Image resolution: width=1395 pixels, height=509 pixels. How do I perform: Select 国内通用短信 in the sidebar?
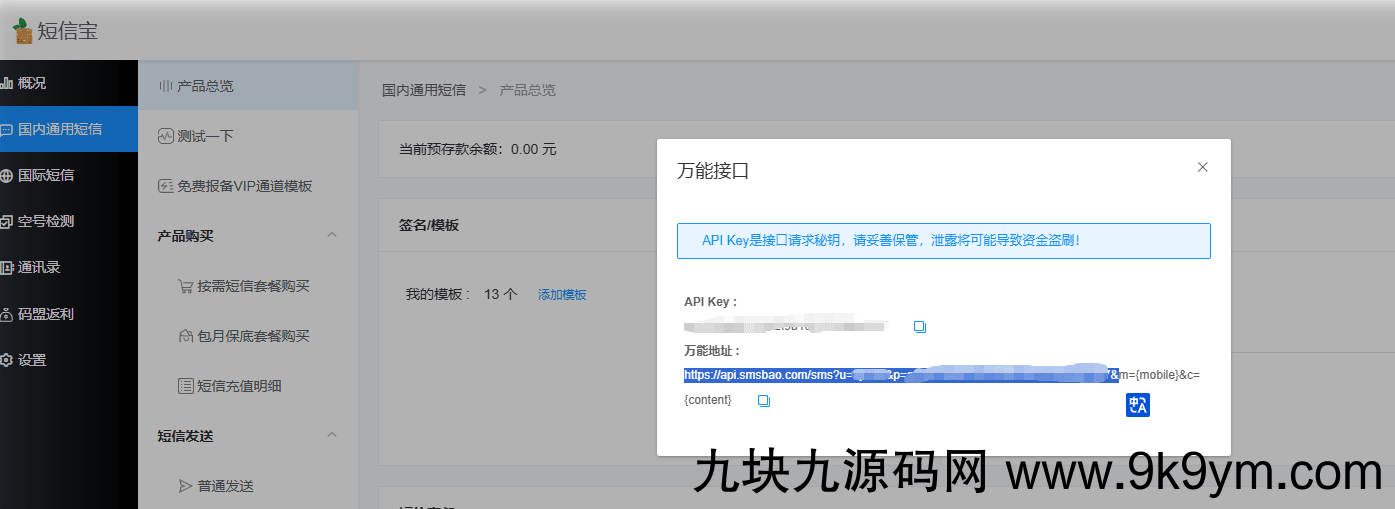[x=69, y=129]
